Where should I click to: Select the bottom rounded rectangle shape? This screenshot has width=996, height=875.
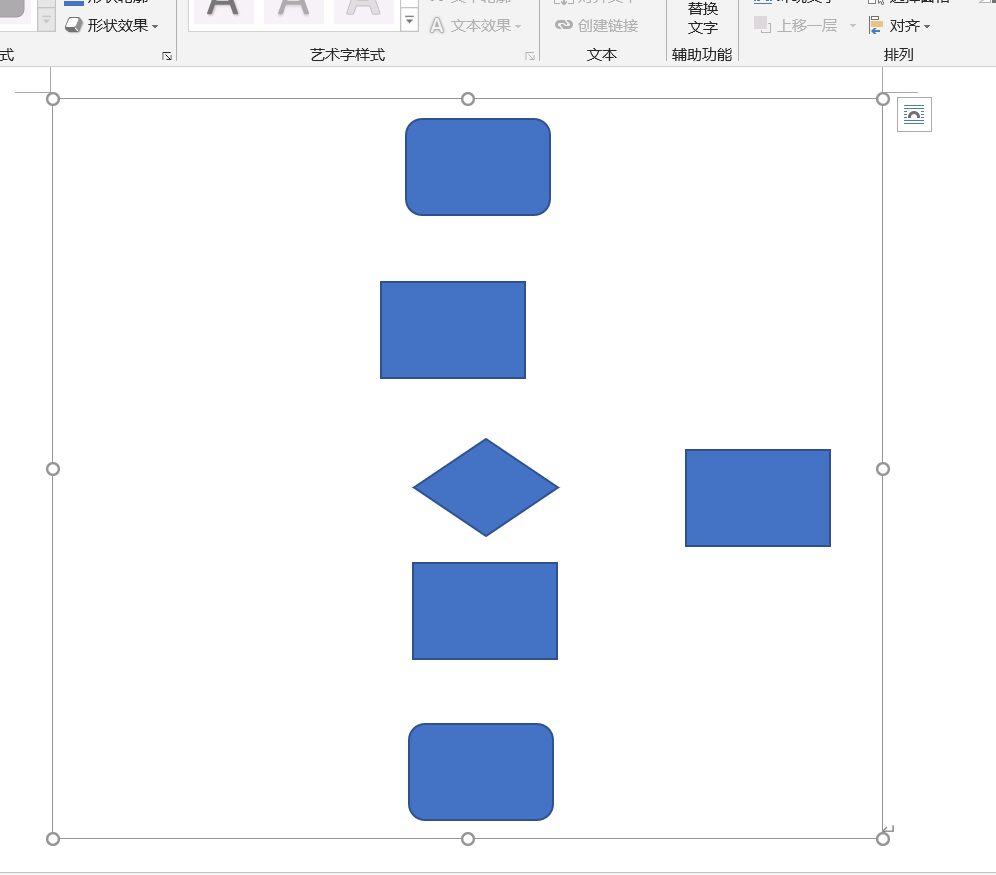coord(481,772)
